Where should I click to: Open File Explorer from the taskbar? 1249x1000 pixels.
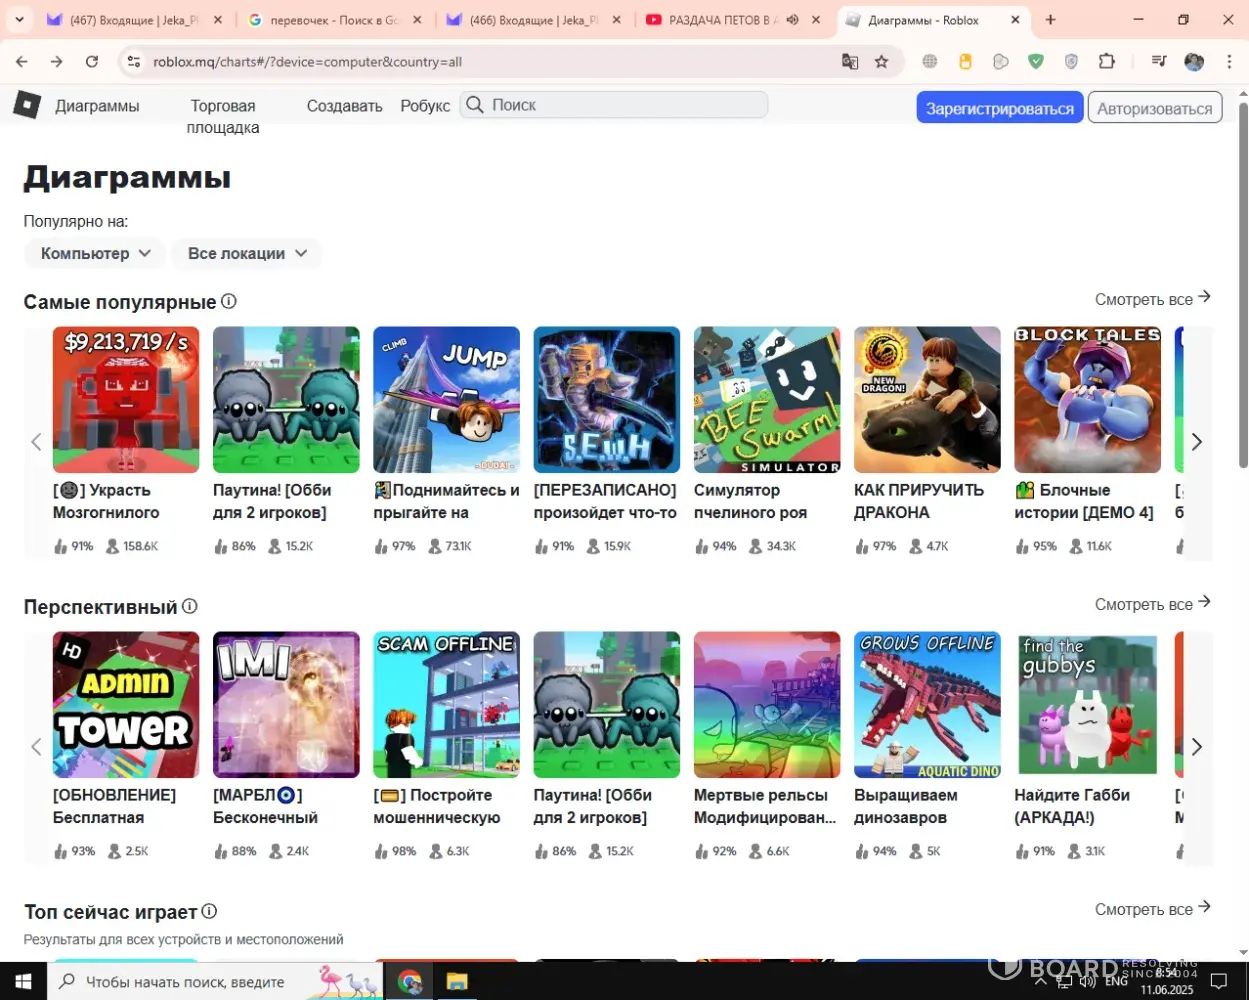(x=456, y=981)
